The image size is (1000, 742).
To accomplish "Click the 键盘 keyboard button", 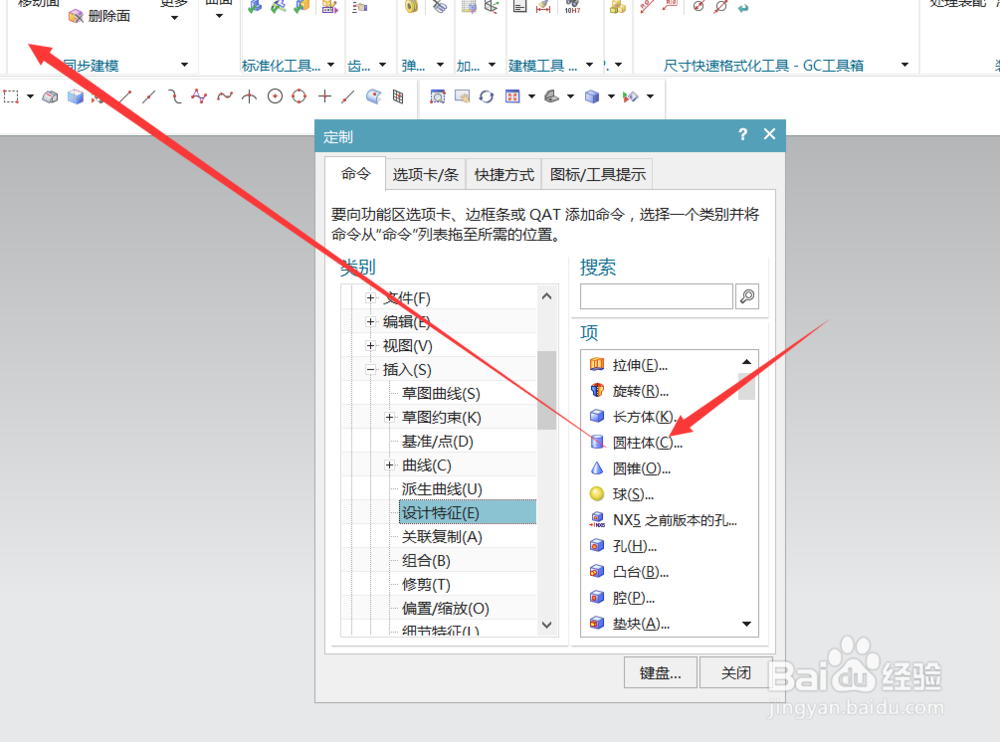I will tap(660, 672).
